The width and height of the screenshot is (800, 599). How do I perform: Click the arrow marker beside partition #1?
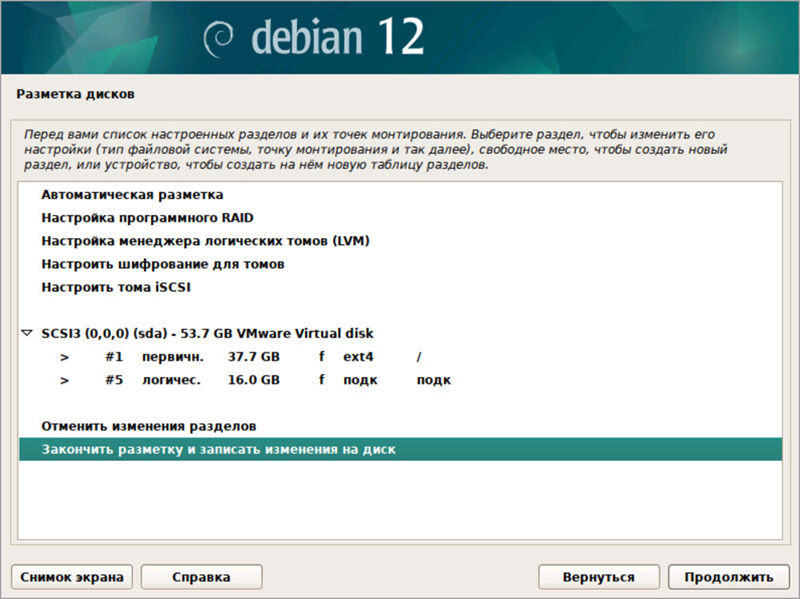(x=64, y=357)
